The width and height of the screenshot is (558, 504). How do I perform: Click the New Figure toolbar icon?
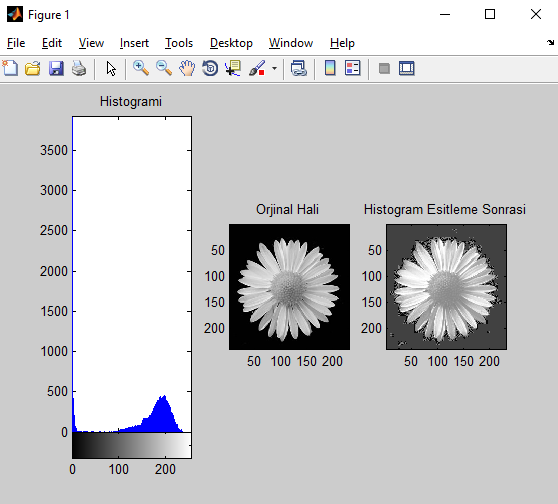(x=10, y=68)
